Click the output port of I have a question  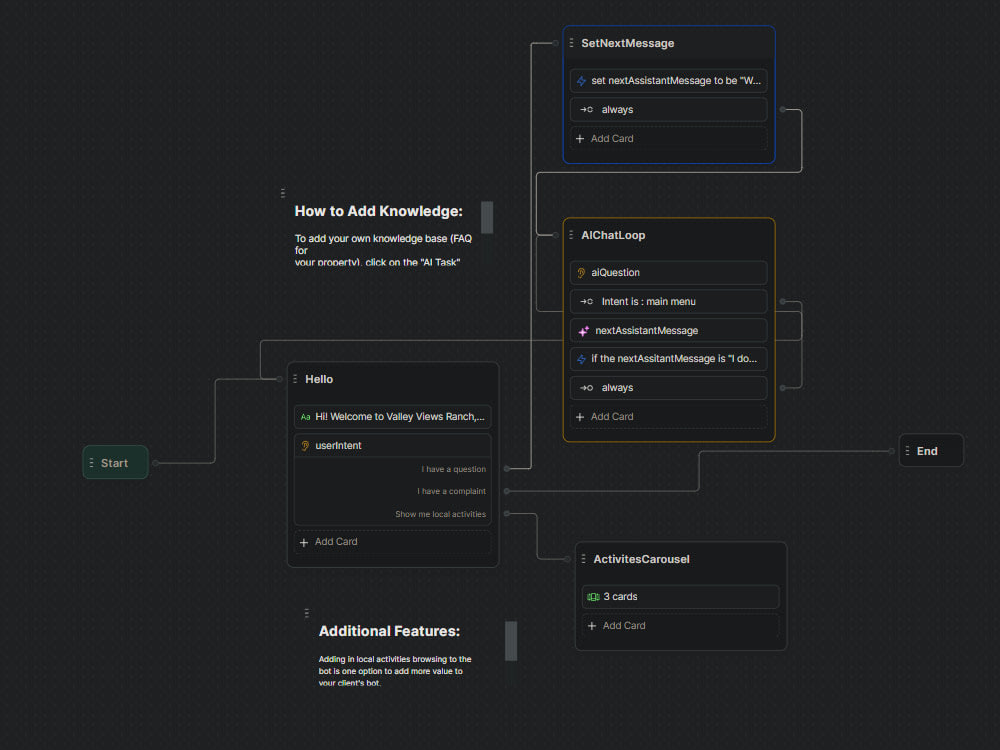pos(506,469)
